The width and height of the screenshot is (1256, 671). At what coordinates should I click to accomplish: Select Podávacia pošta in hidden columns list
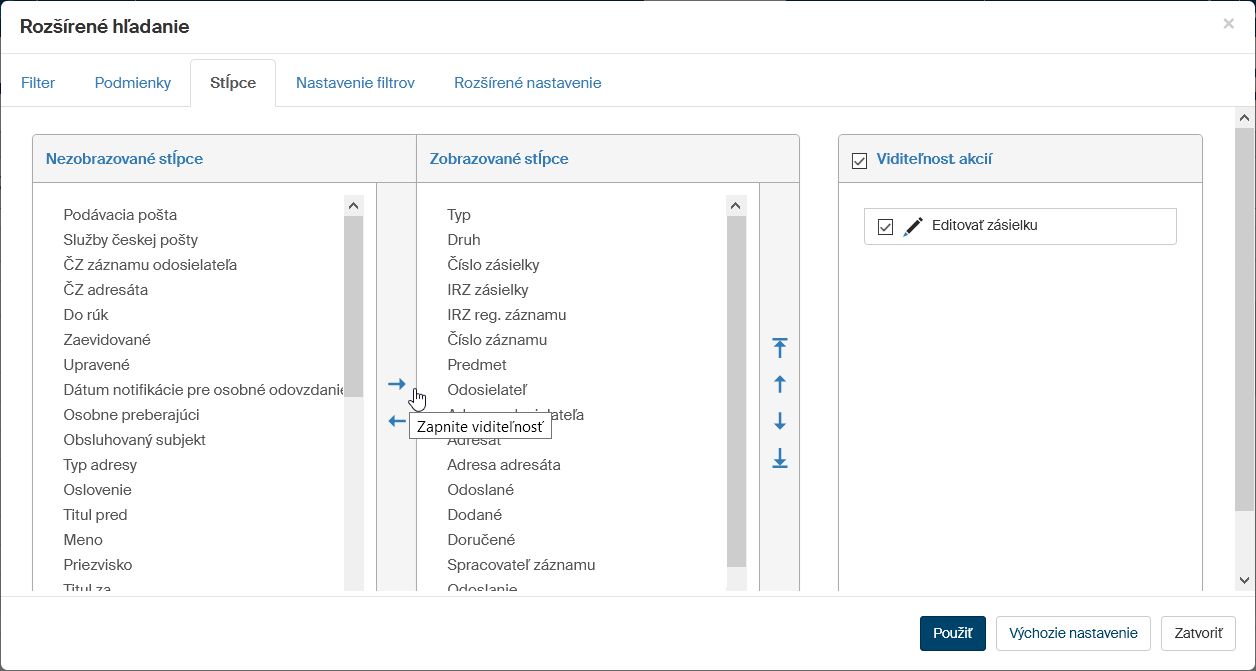pyautogui.click(x=120, y=215)
